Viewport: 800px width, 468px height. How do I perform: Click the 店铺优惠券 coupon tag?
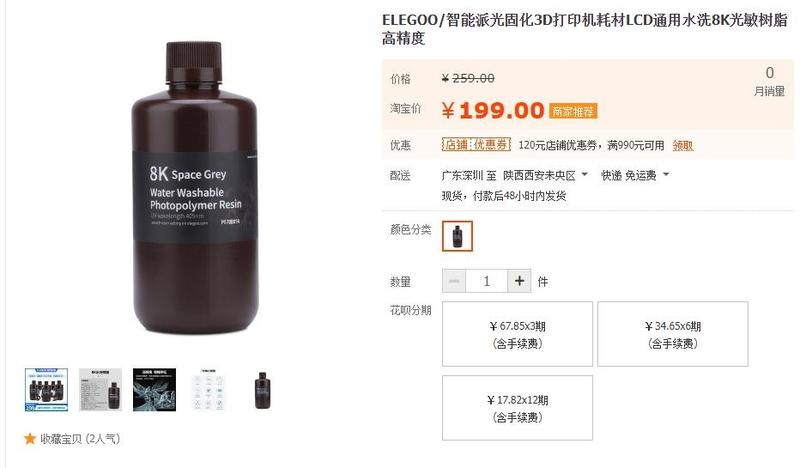[476, 145]
